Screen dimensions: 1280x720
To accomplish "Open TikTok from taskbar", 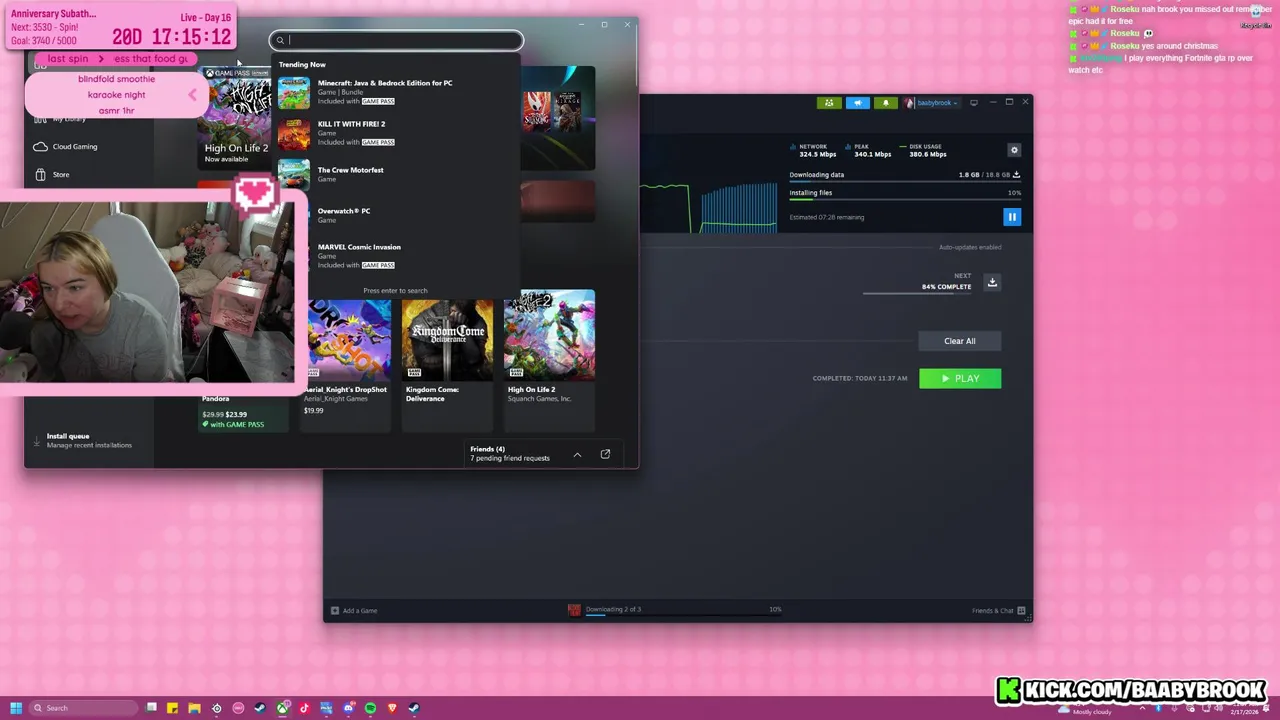I will (304, 708).
